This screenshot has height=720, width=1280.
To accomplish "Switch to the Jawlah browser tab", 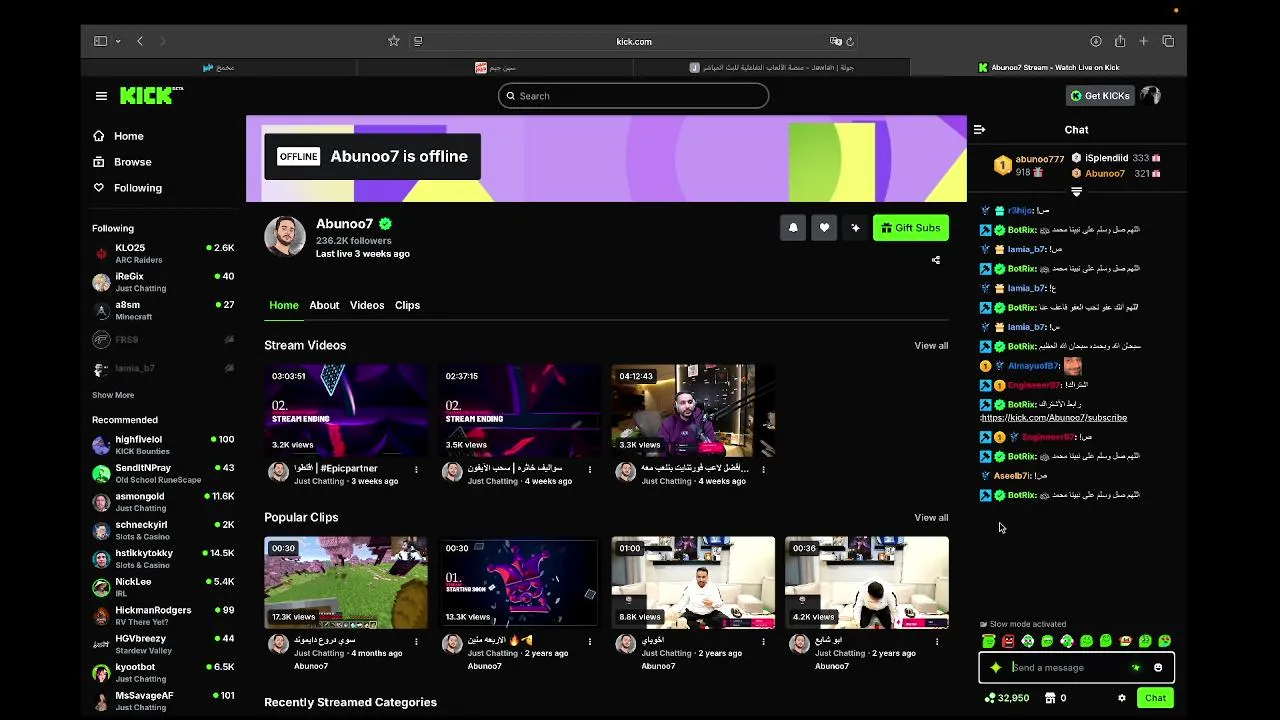I will 771,68.
